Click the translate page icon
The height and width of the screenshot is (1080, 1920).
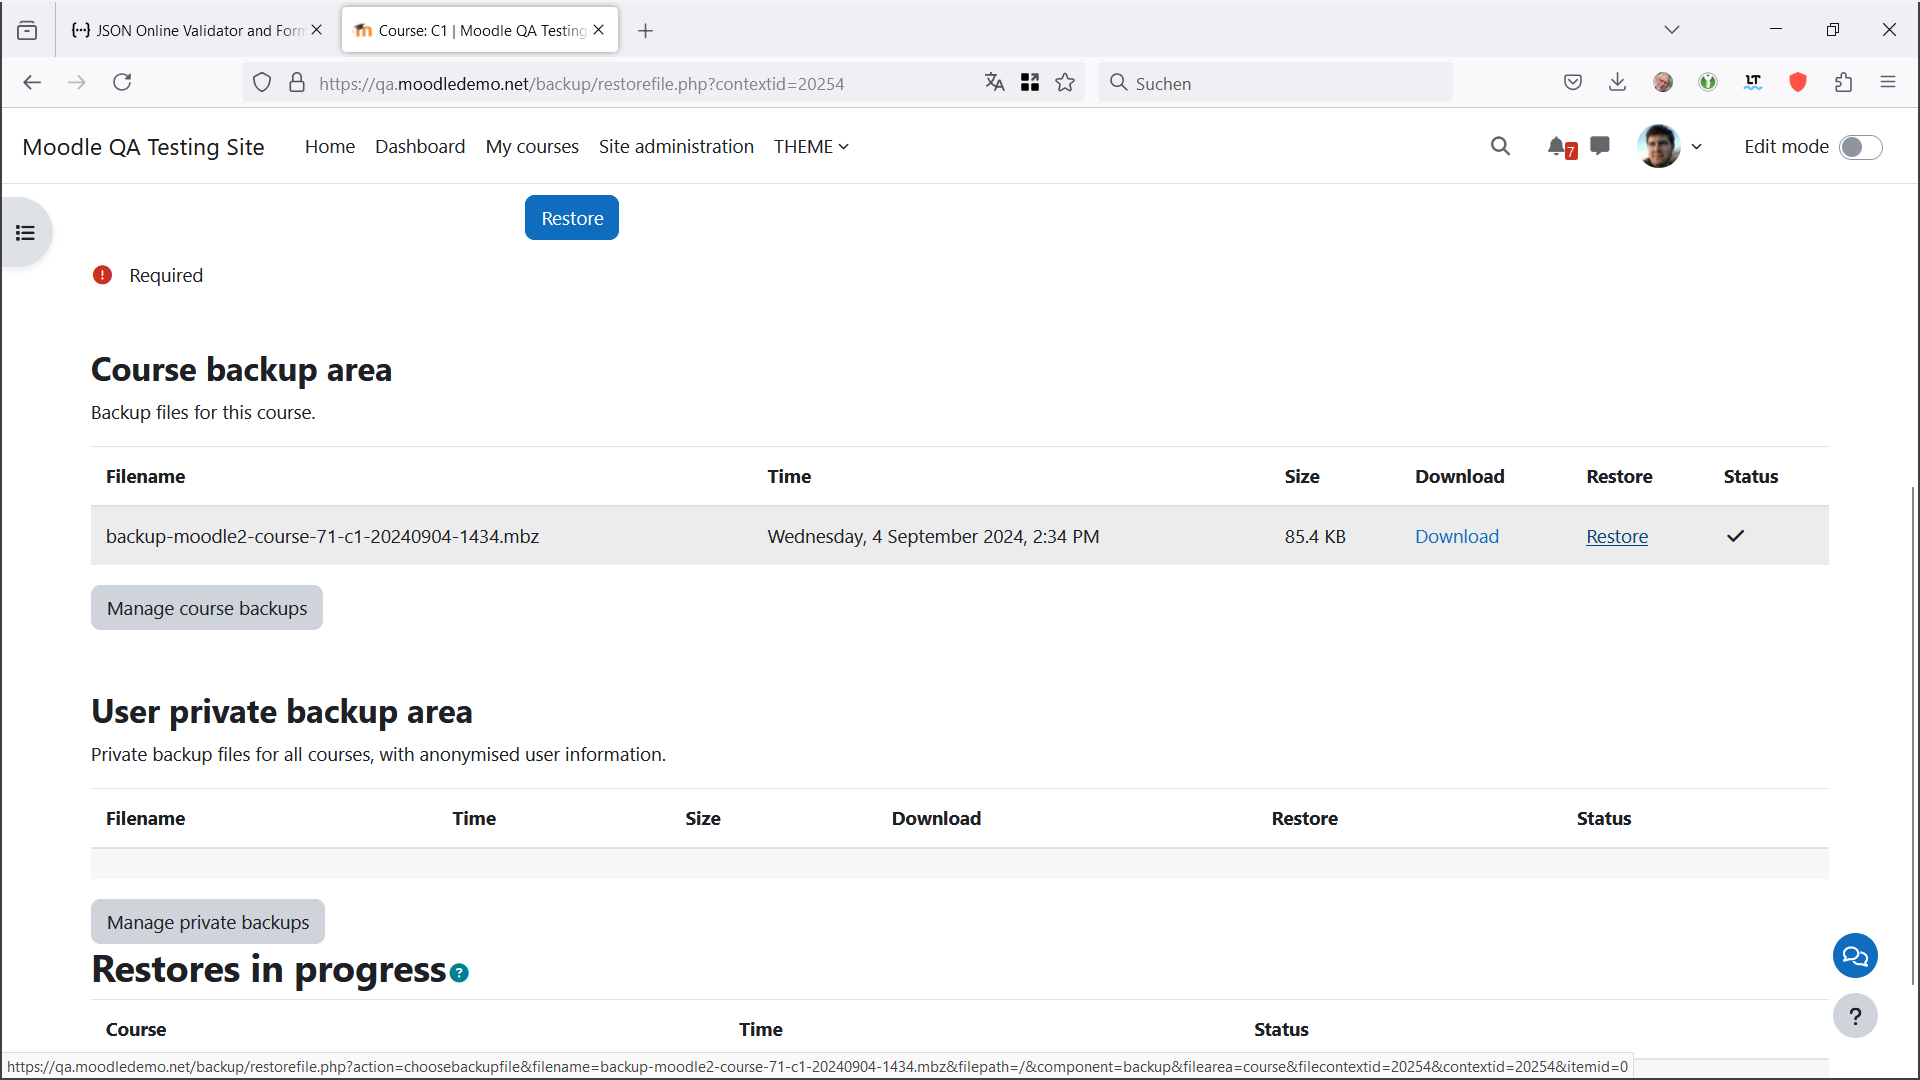(994, 83)
